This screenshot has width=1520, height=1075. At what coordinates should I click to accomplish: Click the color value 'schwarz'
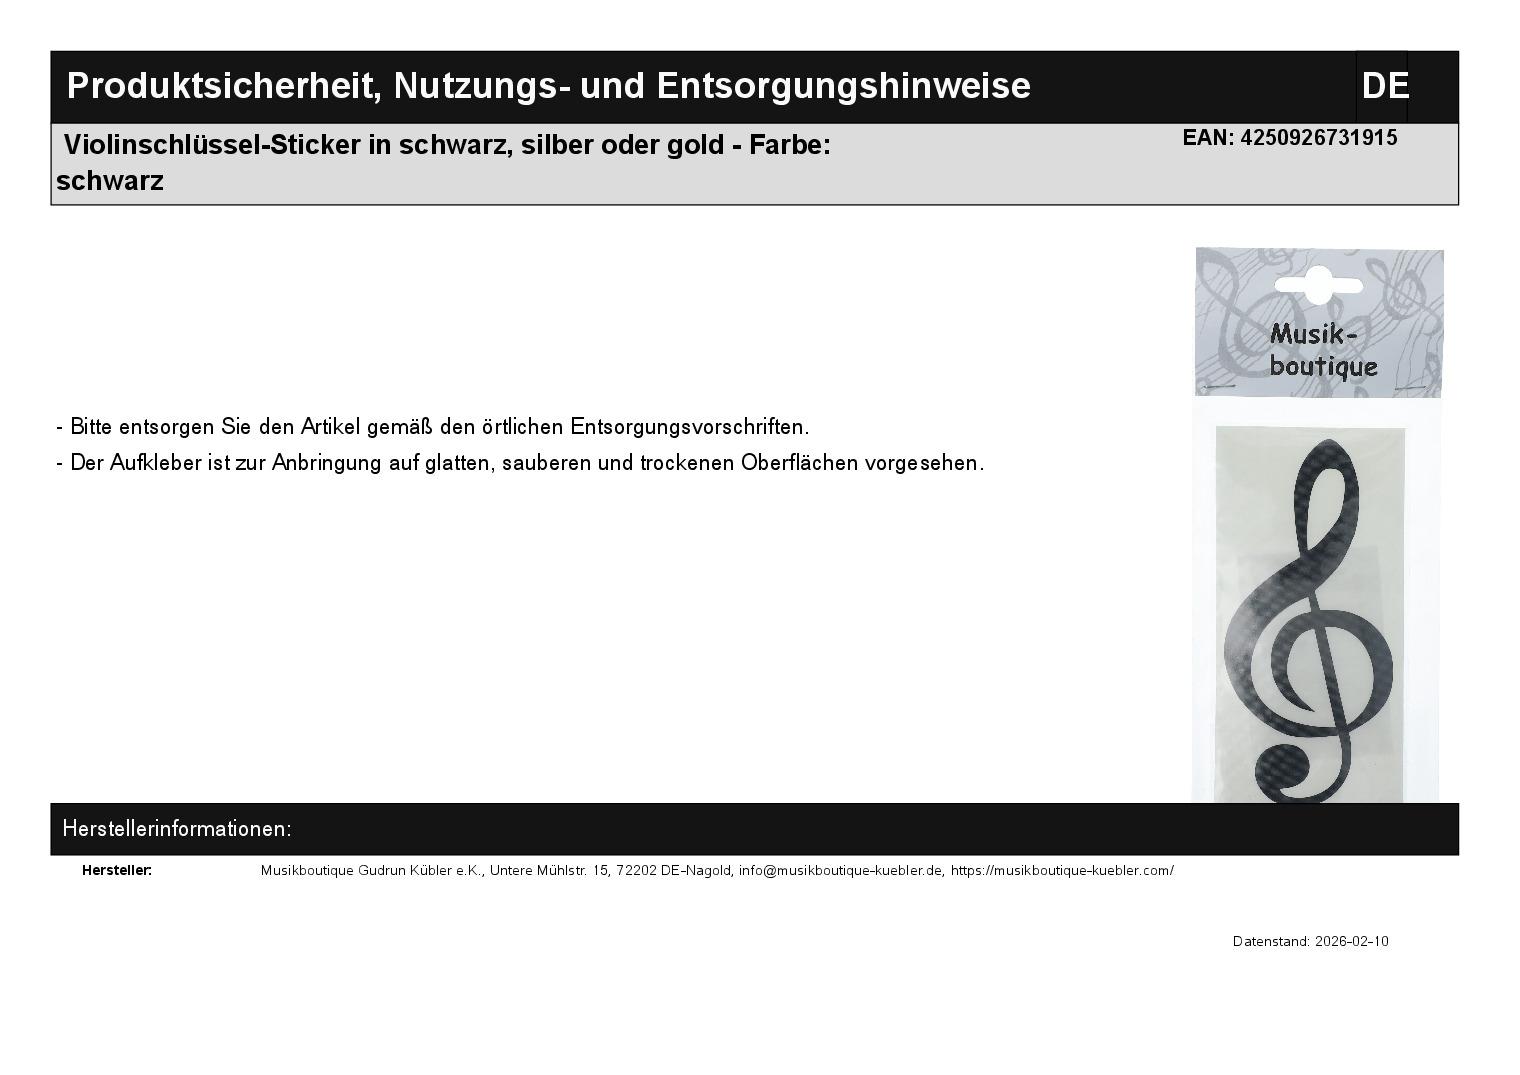tap(110, 181)
